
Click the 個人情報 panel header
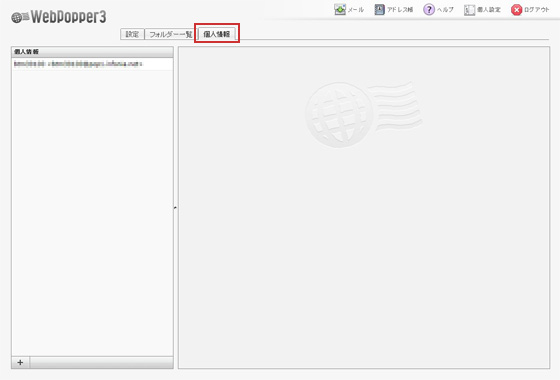click(x=92, y=52)
